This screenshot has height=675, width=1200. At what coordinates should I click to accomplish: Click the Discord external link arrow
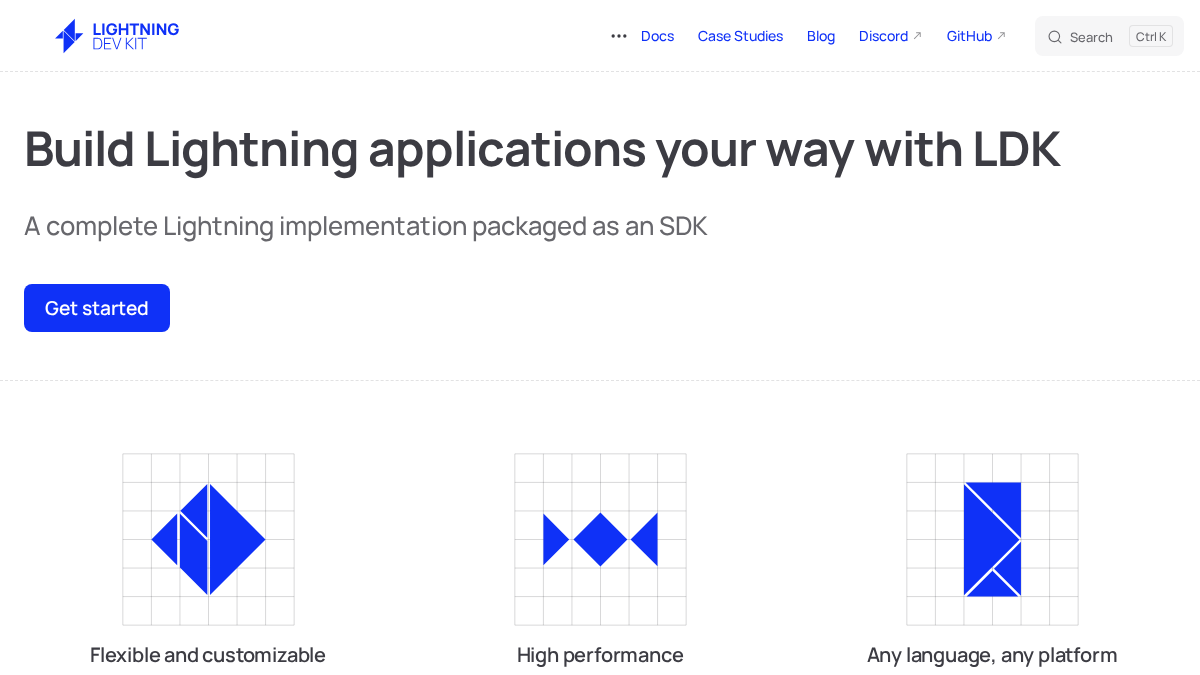click(x=917, y=36)
